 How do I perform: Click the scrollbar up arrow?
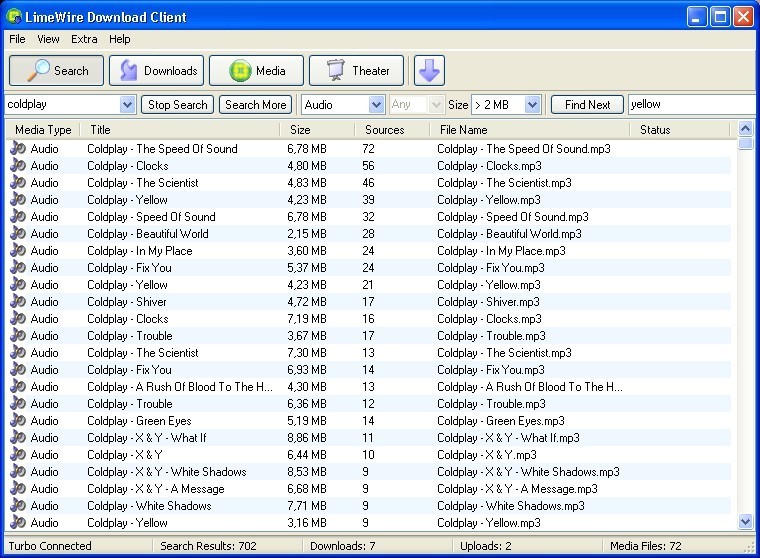click(745, 128)
